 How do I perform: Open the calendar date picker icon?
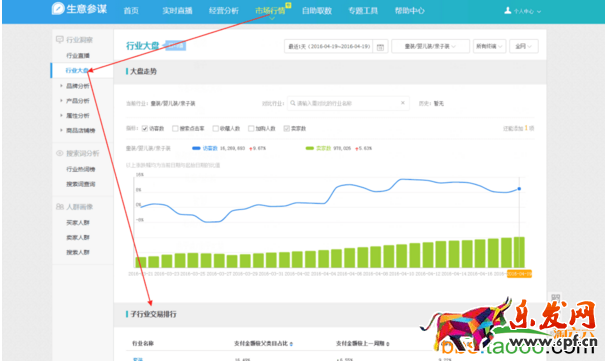coord(380,47)
